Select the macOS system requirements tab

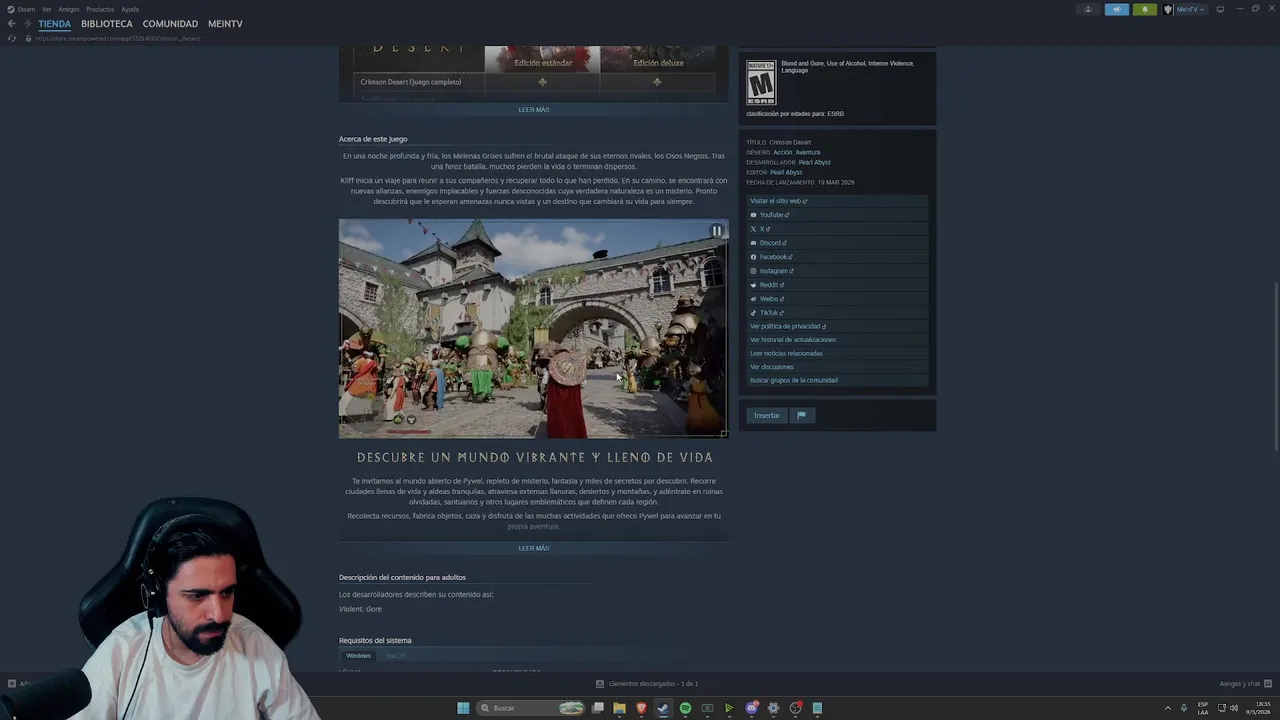396,656
